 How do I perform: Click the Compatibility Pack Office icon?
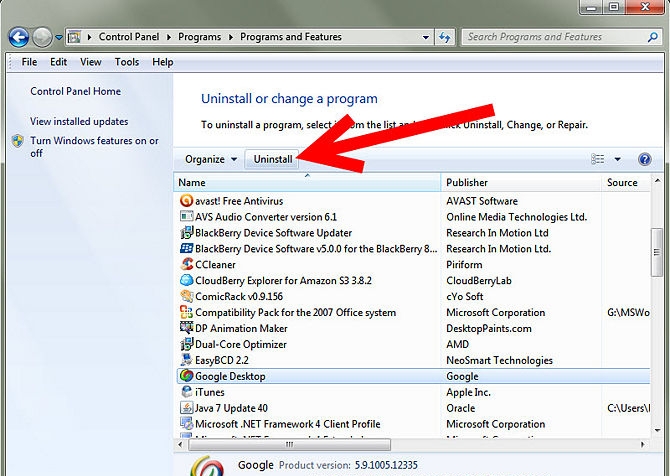pos(186,312)
